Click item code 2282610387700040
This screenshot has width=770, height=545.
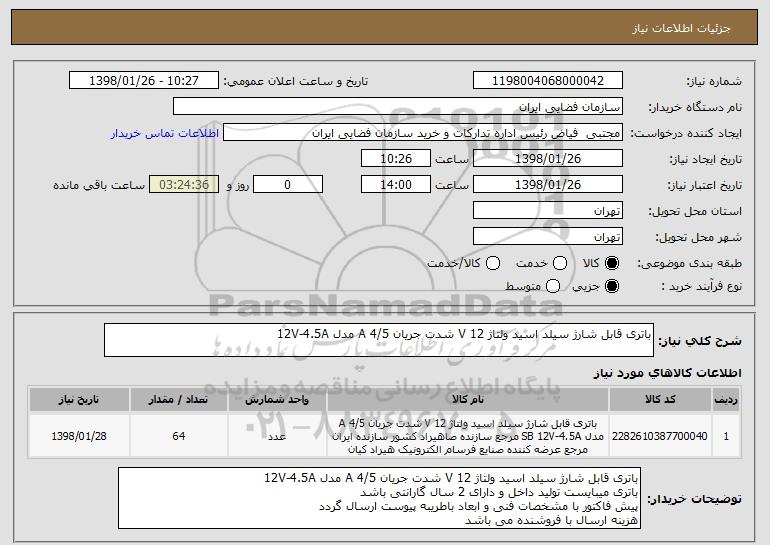tap(660, 436)
